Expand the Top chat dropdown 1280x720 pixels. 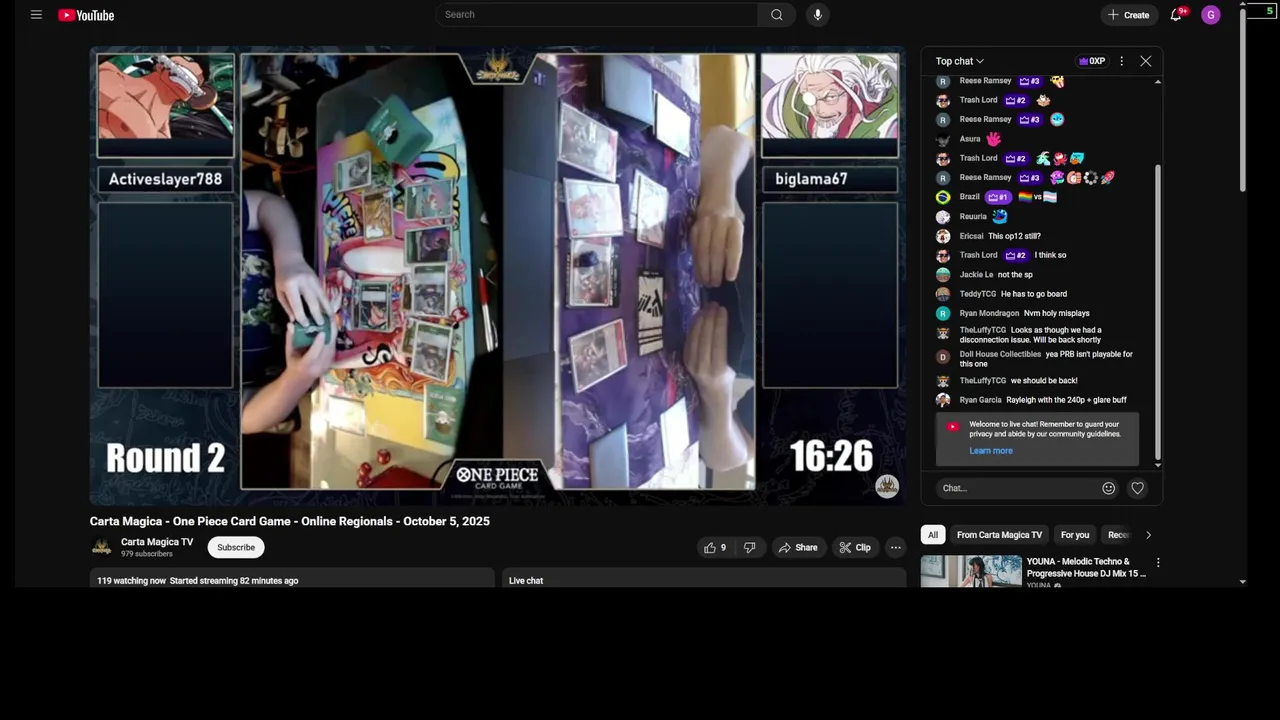click(960, 61)
